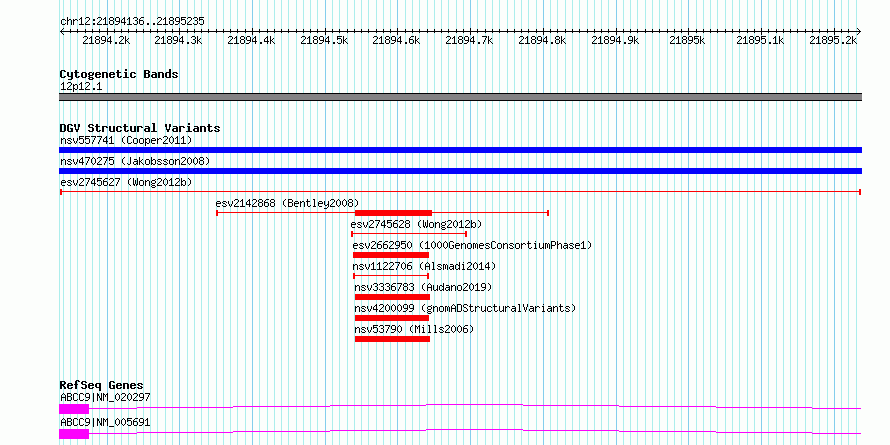890x445 pixels.
Task: Click the 21894.8k ruler tick label
Action: point(543,40)
